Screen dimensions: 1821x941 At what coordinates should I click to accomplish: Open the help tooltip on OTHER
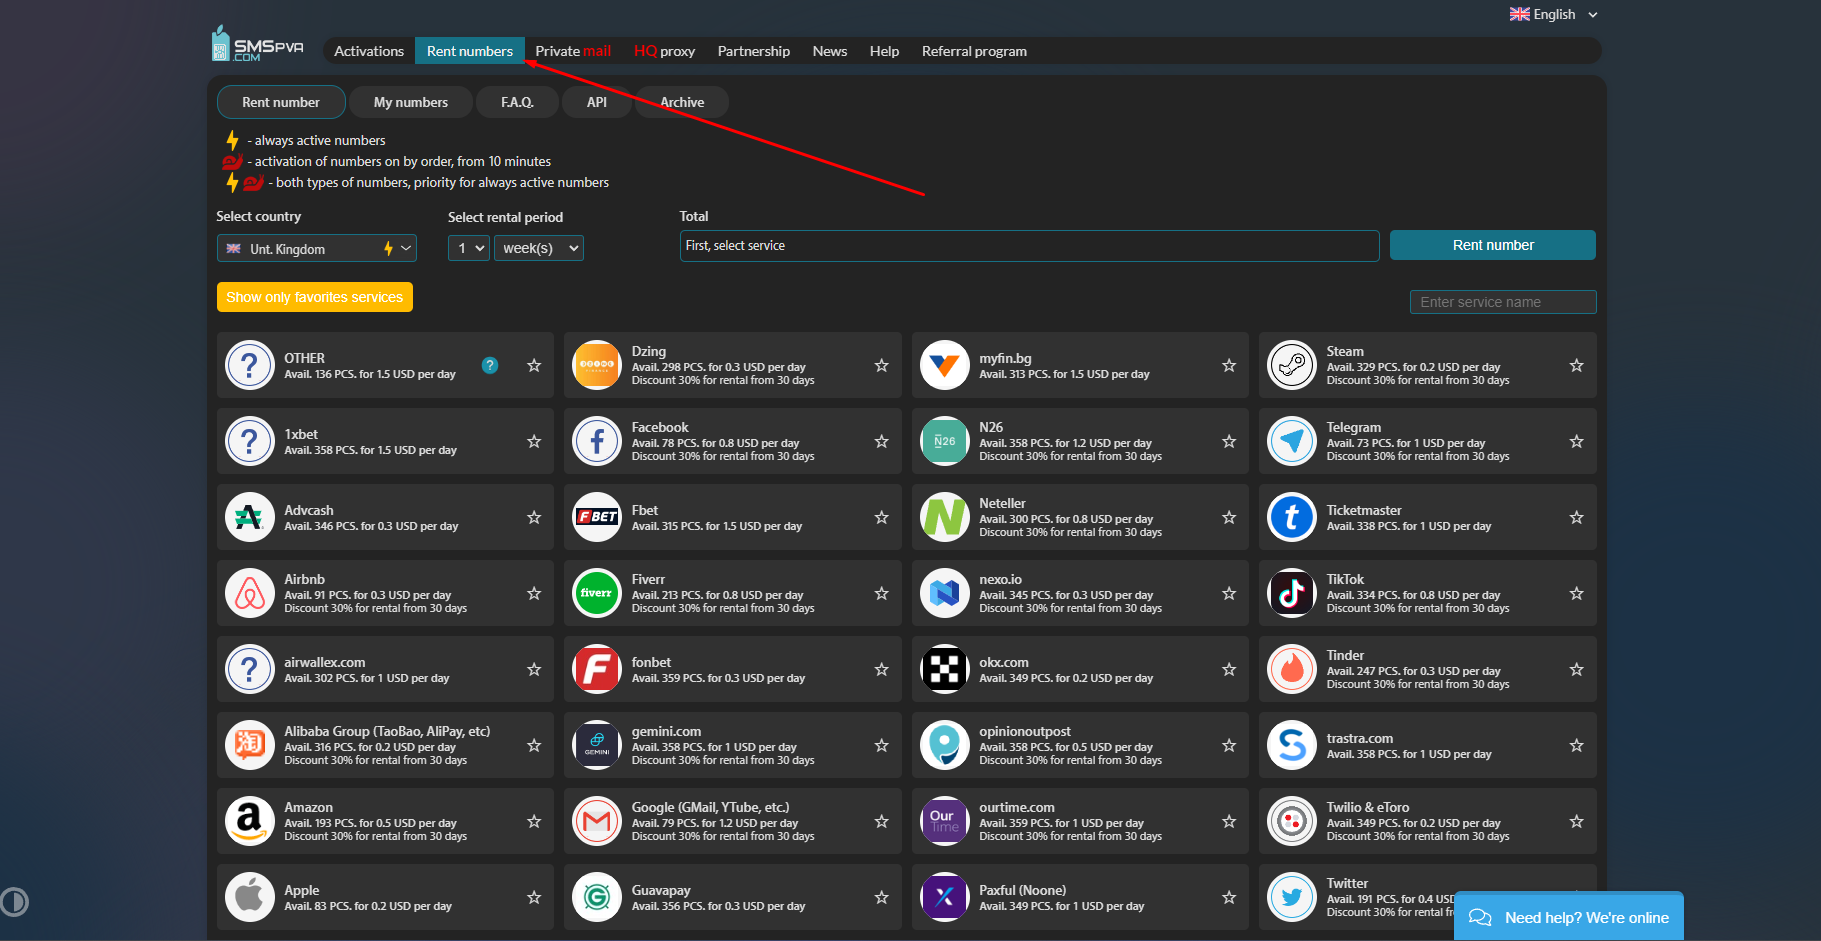point(490,365)
